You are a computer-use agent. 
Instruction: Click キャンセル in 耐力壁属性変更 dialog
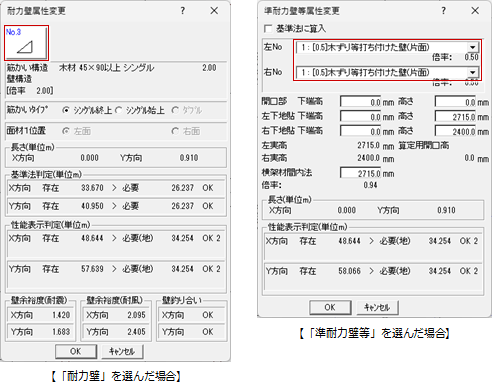[x=122, y=351]
